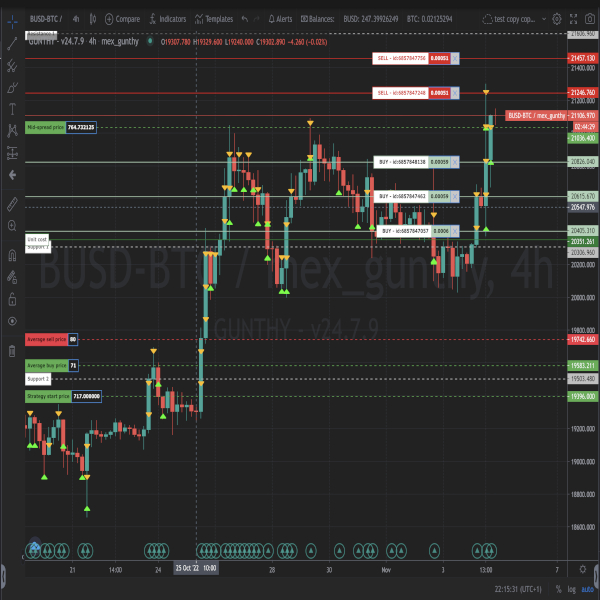
Task: Click the 25 Oct '22 time axis marker
Action: click(187, 569)
